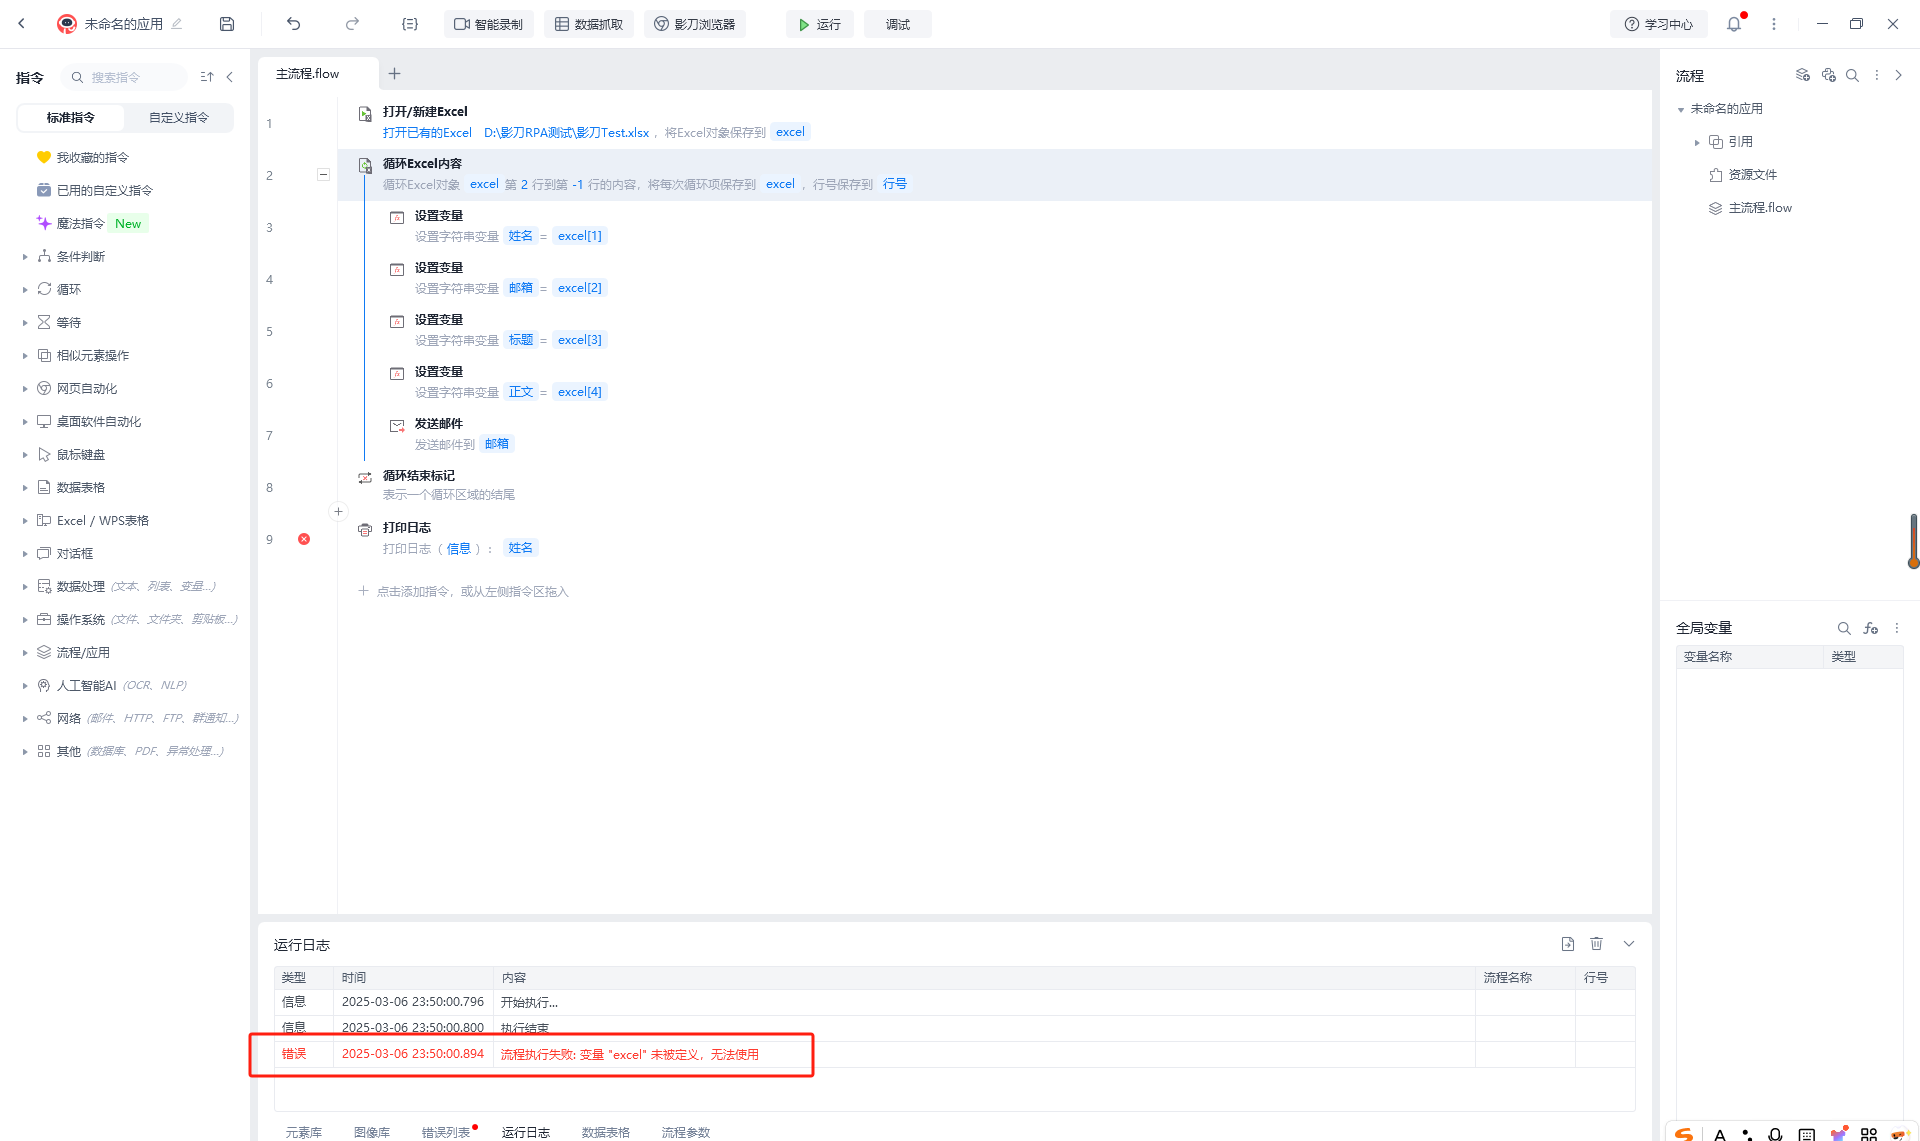
Task: Open the 错误列表 tab at the bottom
Action: 445,1132
